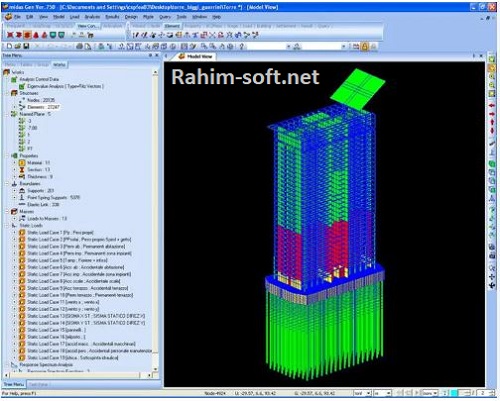Click the red right arrow in right toolbar
Screen dimensions: 500x401
(x=492, y=114)
